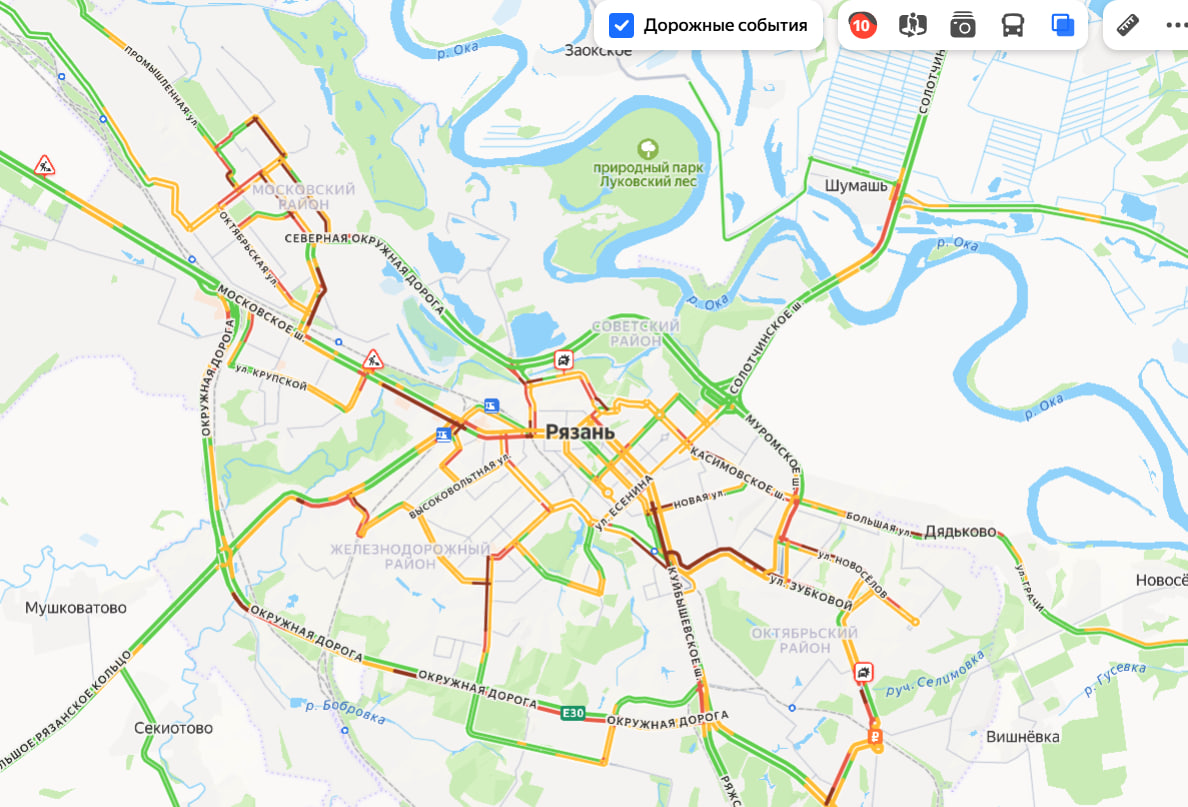Click the Рязань city label
The height and width of the screenshot is (807, 1188).
(x=580, y=432)
